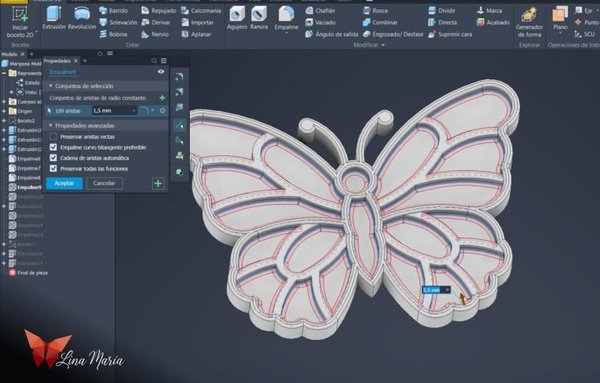Collapse Propiedades avanzadas section
This screenshot has width=600, height=383.
(x=51, y=125)
